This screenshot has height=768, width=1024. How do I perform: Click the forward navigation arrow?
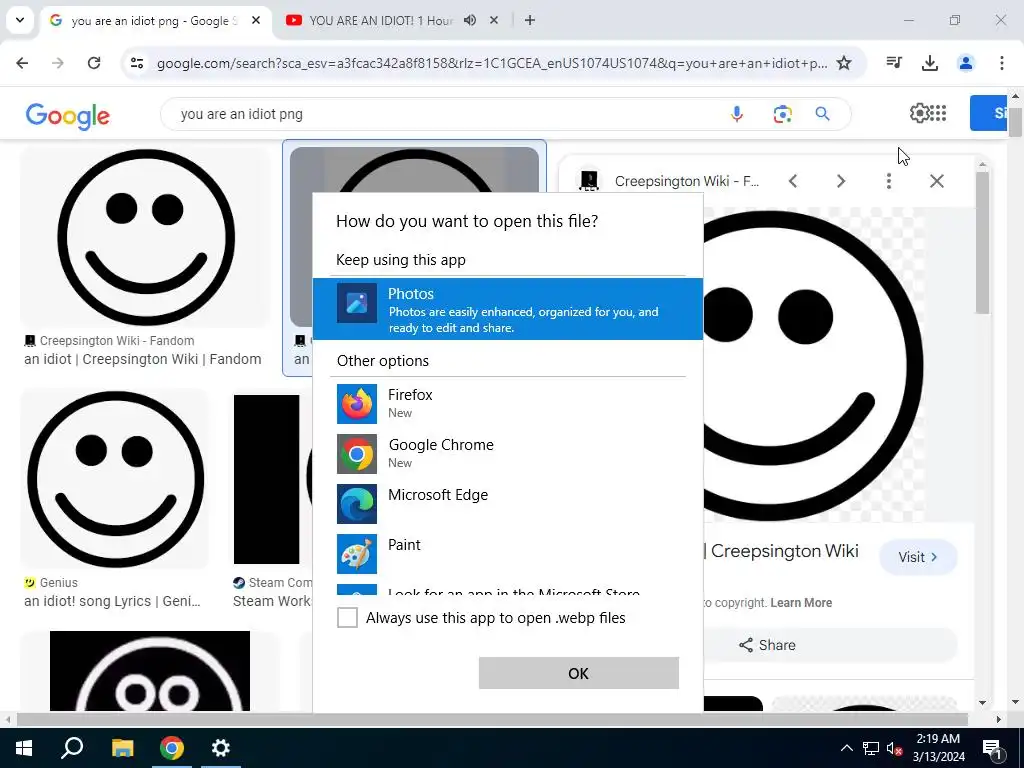(x=58, y=63)
